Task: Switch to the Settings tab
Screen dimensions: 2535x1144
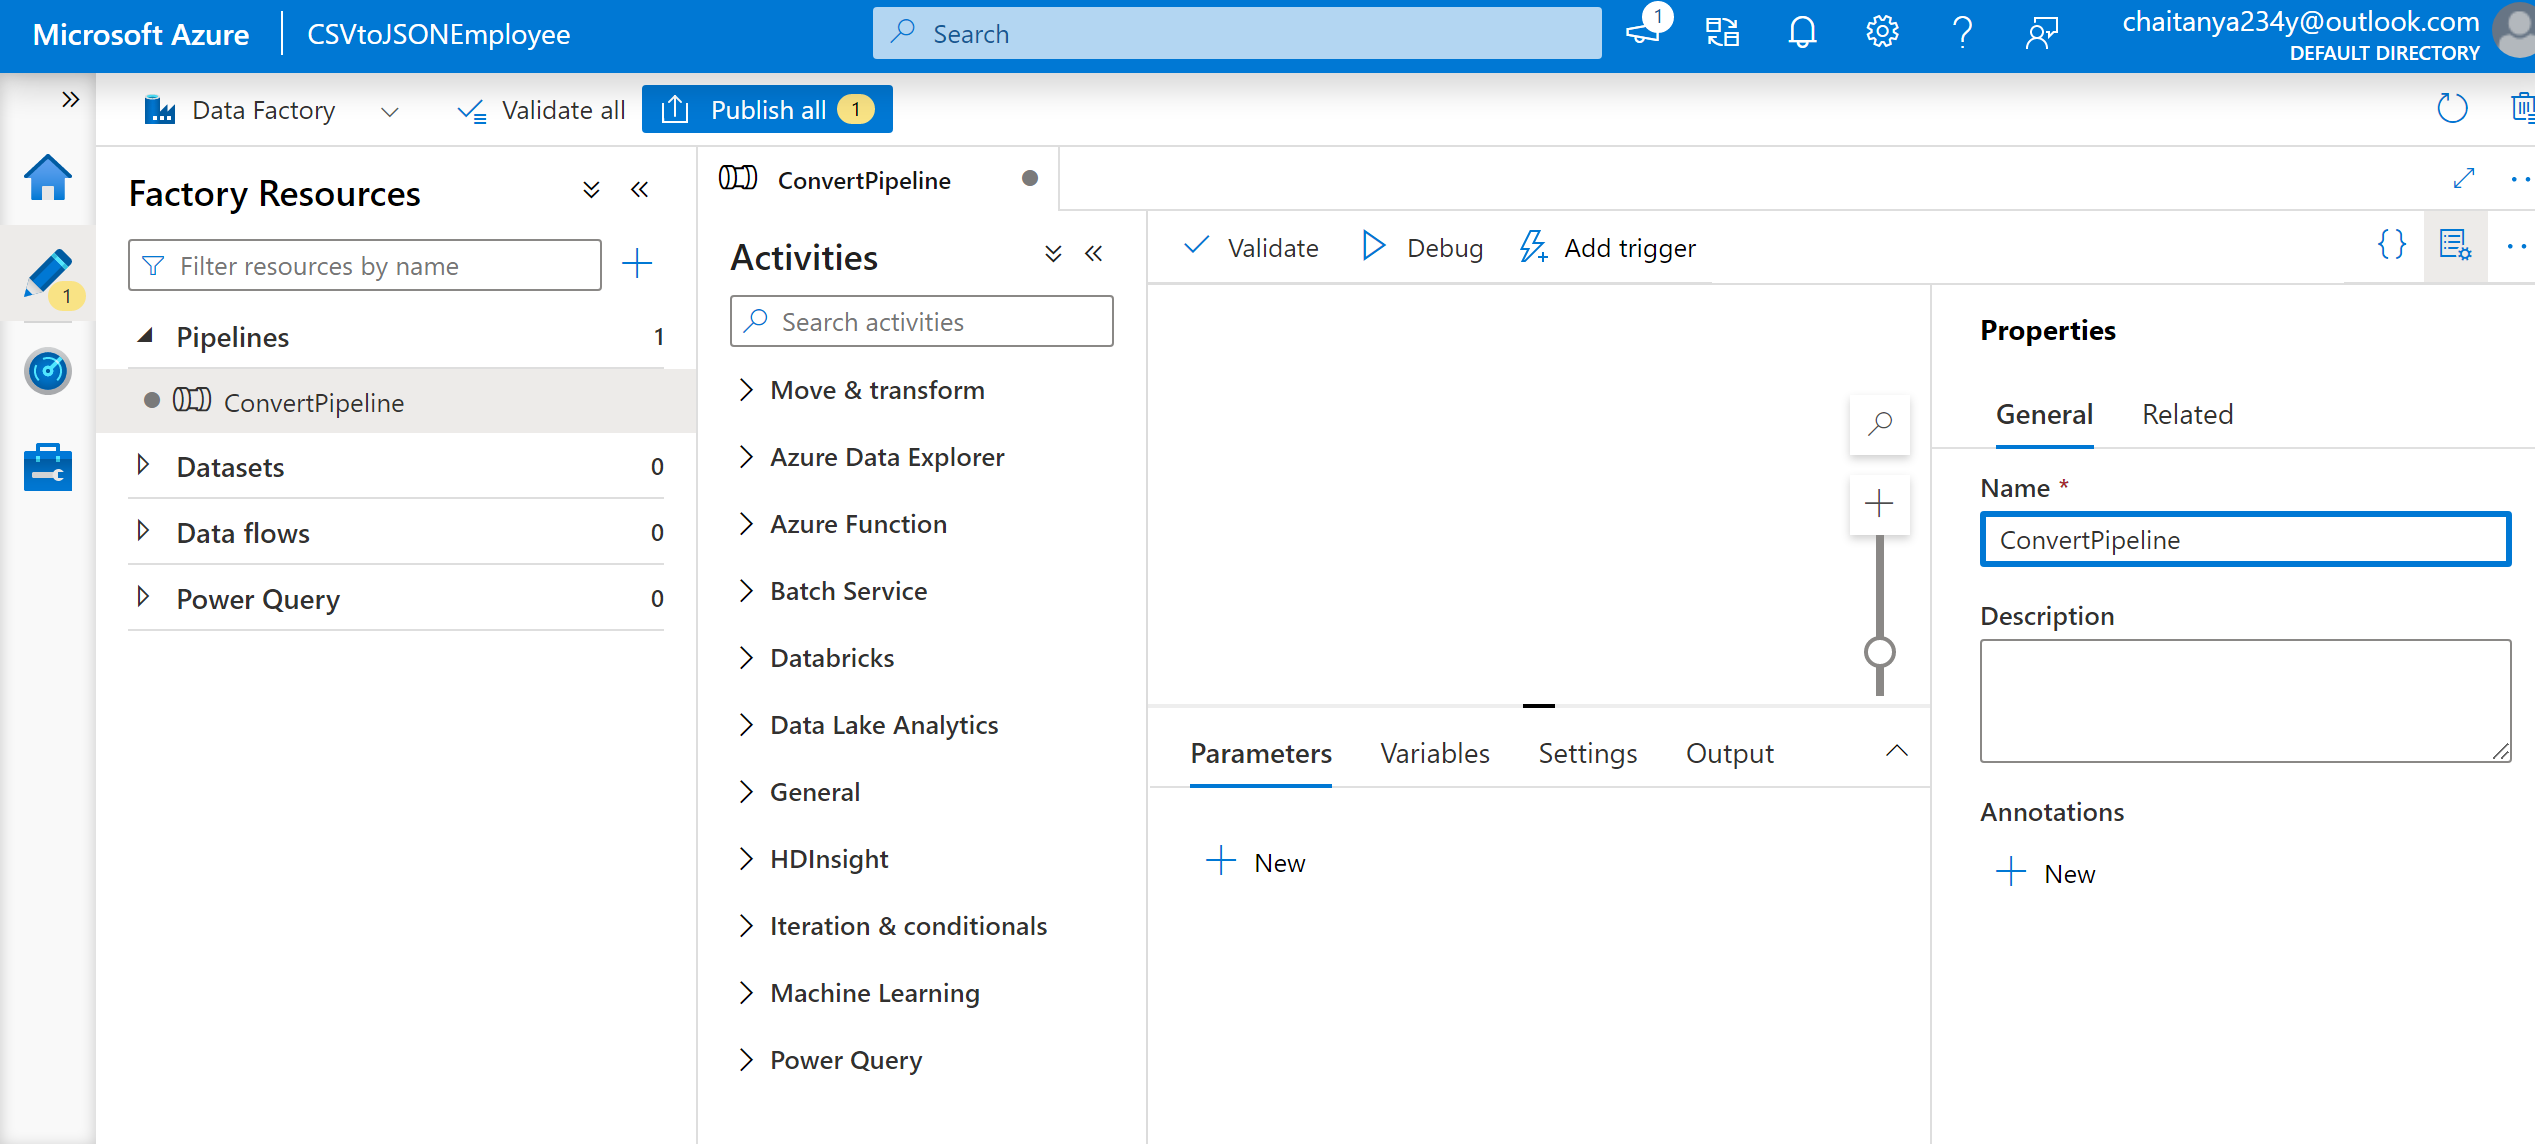Action: [1588, 754]
